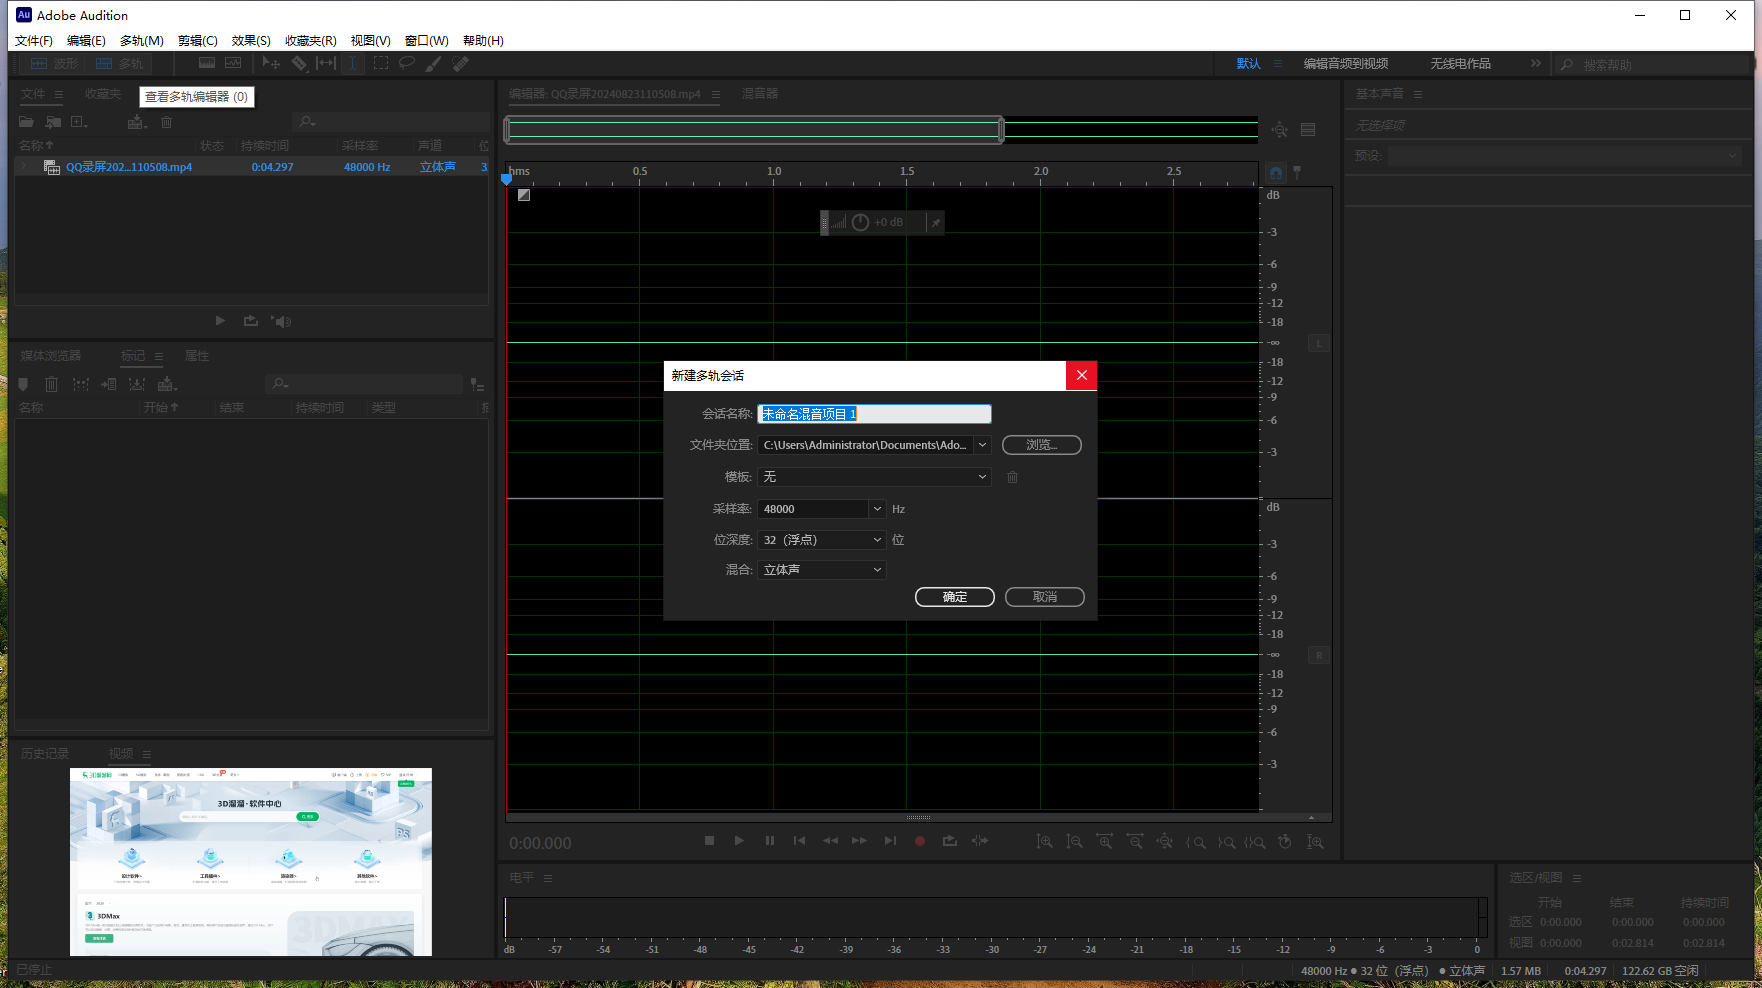Toggle loop playback in the transport bar
Viewport: 1762px width, 988px height.
(x=949, y=841)
